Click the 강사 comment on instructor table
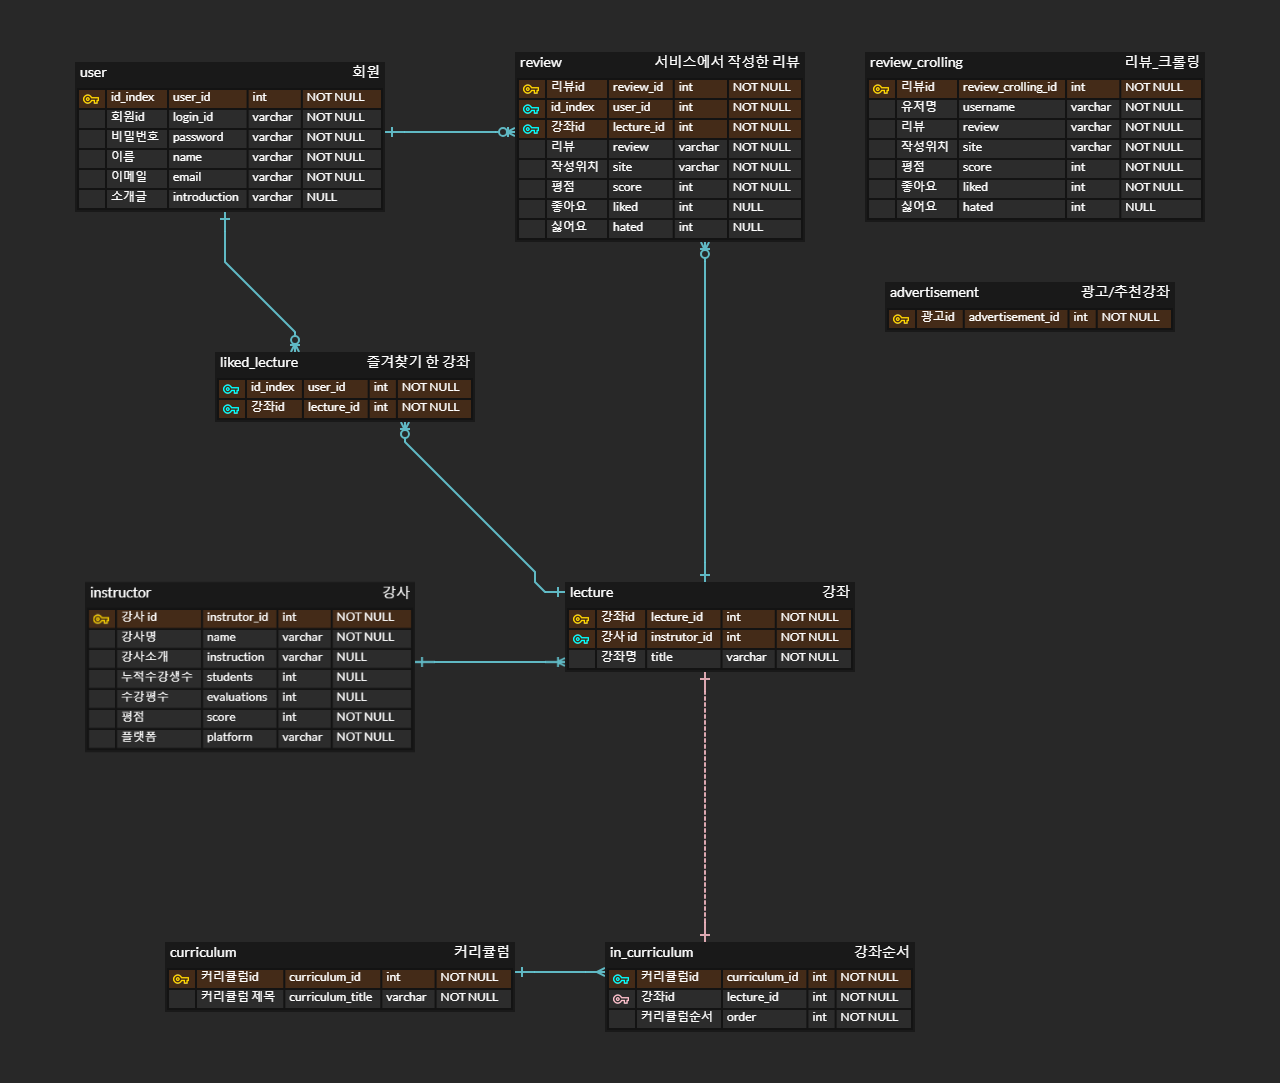This screenshot has height=1083, width=1280. click(x=396, y=592)
